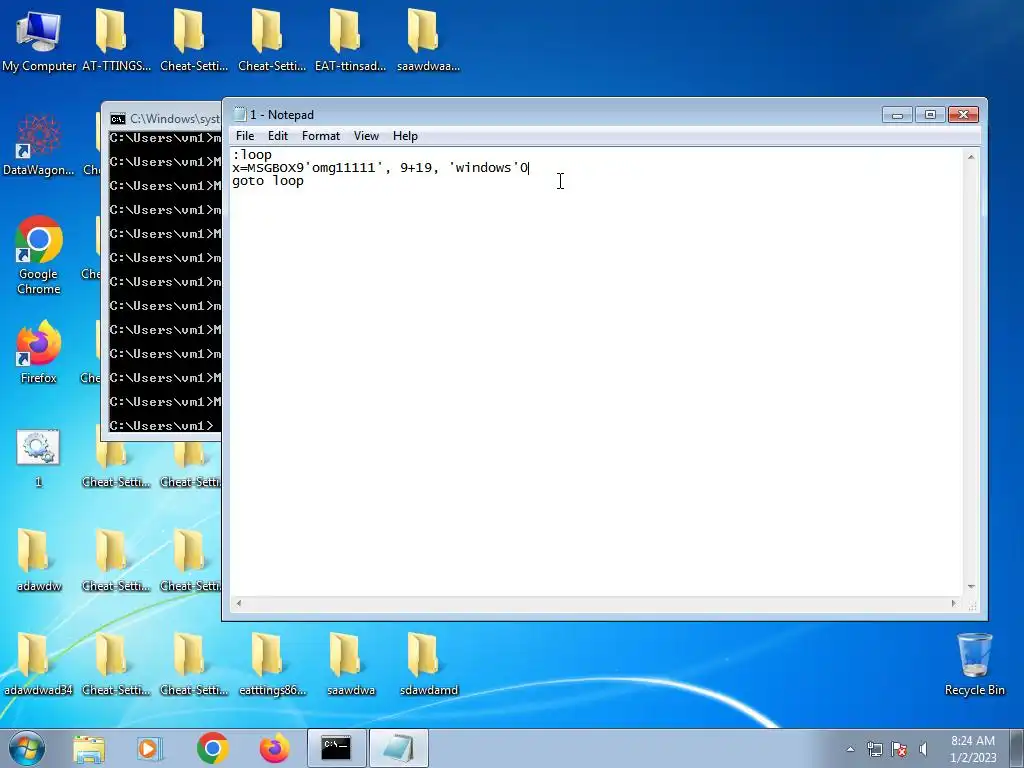Open the Notepad View menu
This screenshot has height=768, width=1024.
point(366,136)
